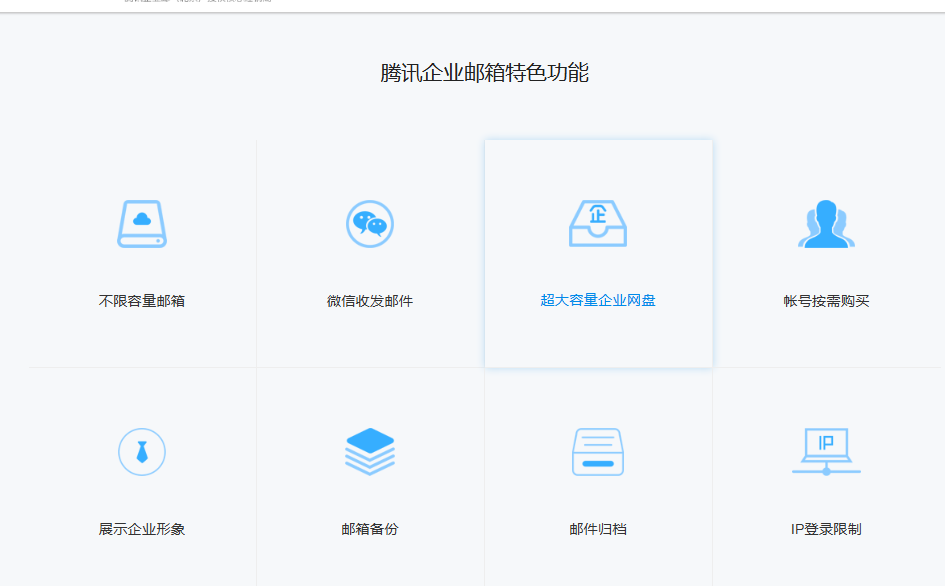Select the 微信收发邮件 feature card
945x586 pixels.
pos(370,253)
